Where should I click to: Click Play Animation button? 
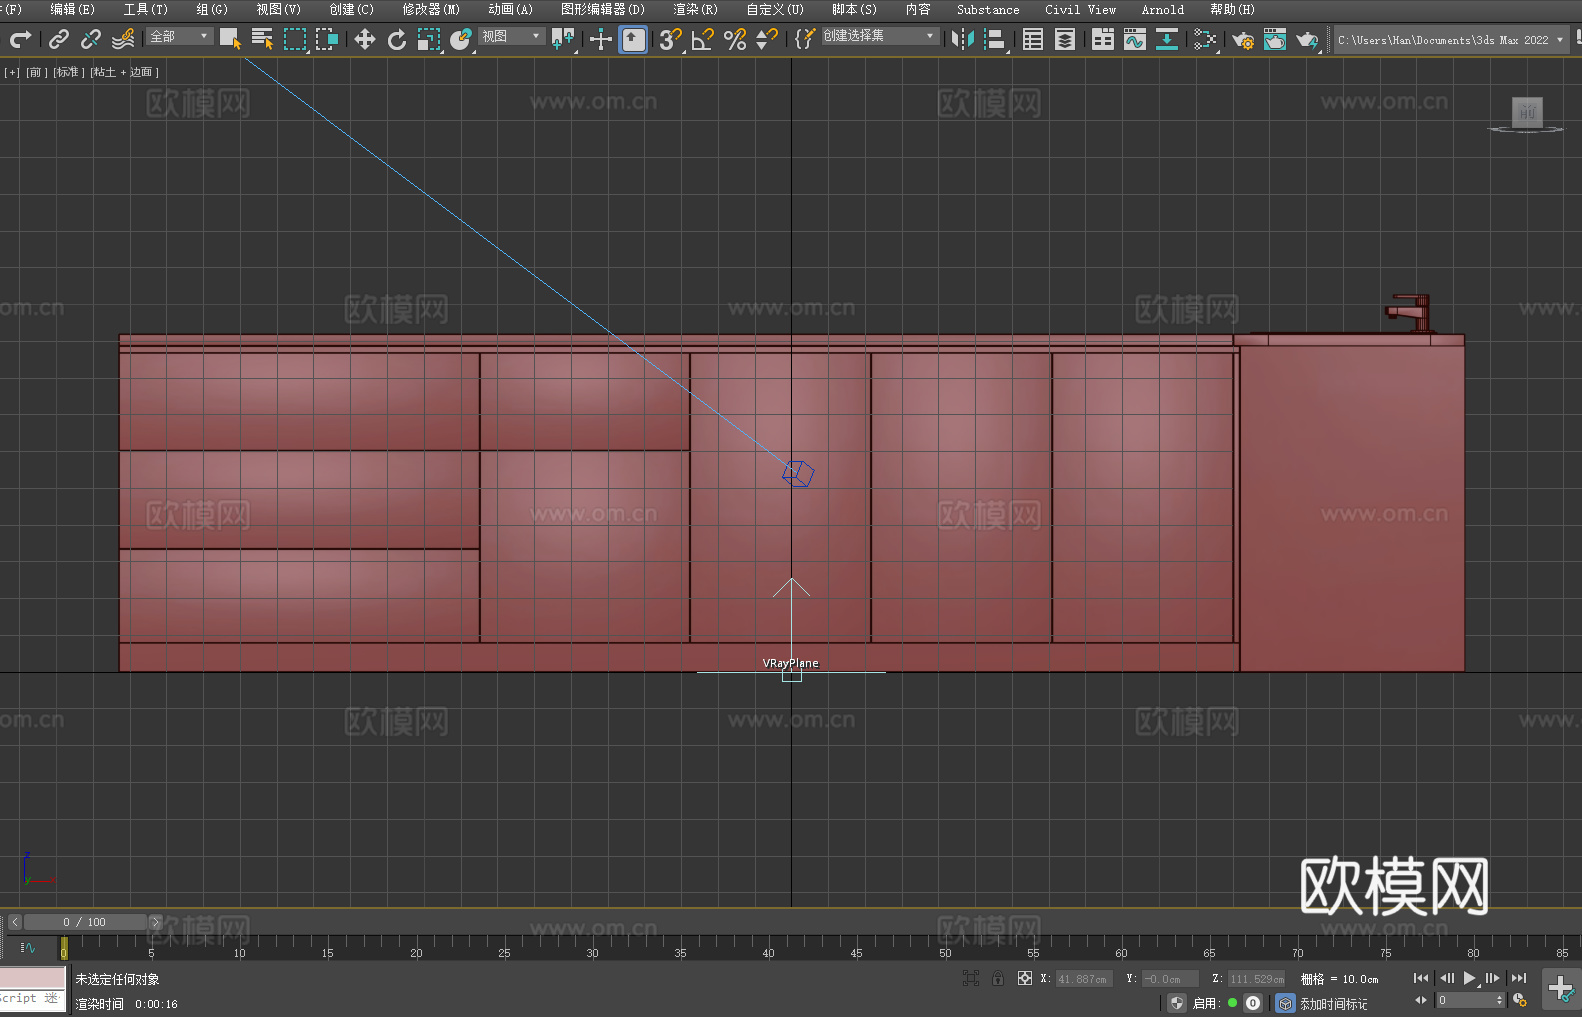(x=1469, y=978)
